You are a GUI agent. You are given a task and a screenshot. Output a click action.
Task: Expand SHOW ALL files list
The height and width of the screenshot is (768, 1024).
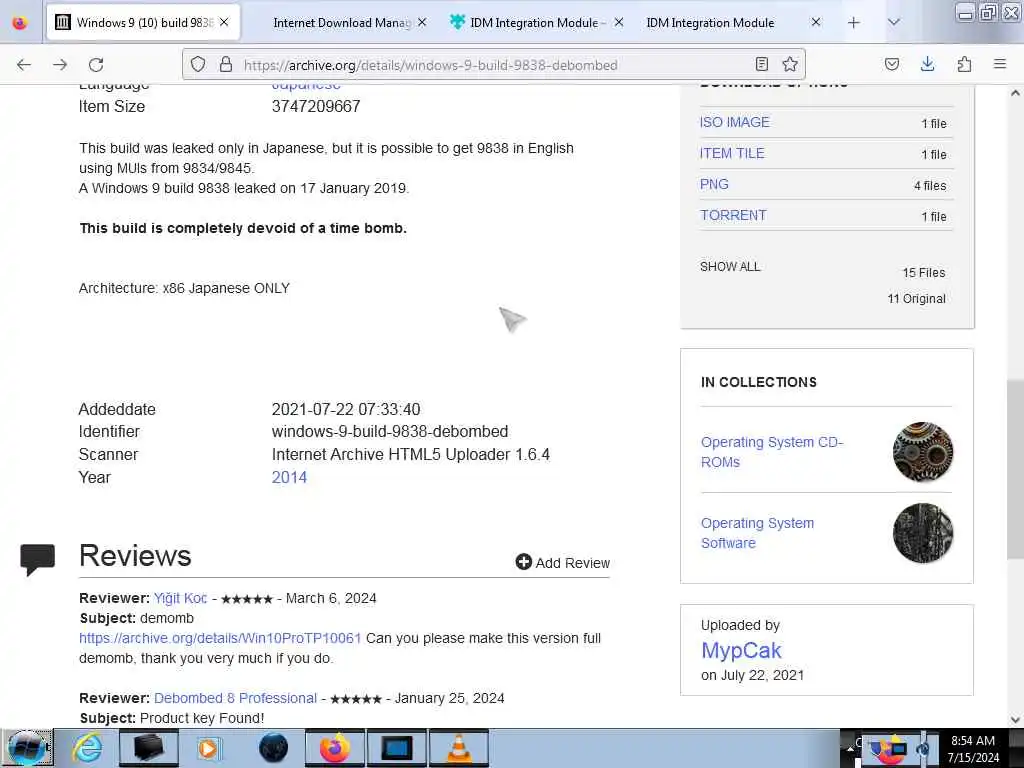click(730, 266)
